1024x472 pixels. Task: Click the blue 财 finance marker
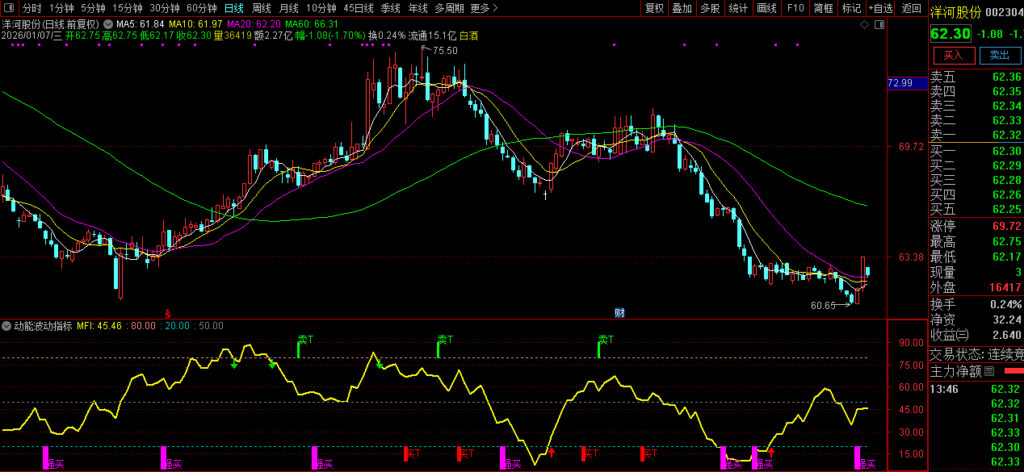(619, 312)
